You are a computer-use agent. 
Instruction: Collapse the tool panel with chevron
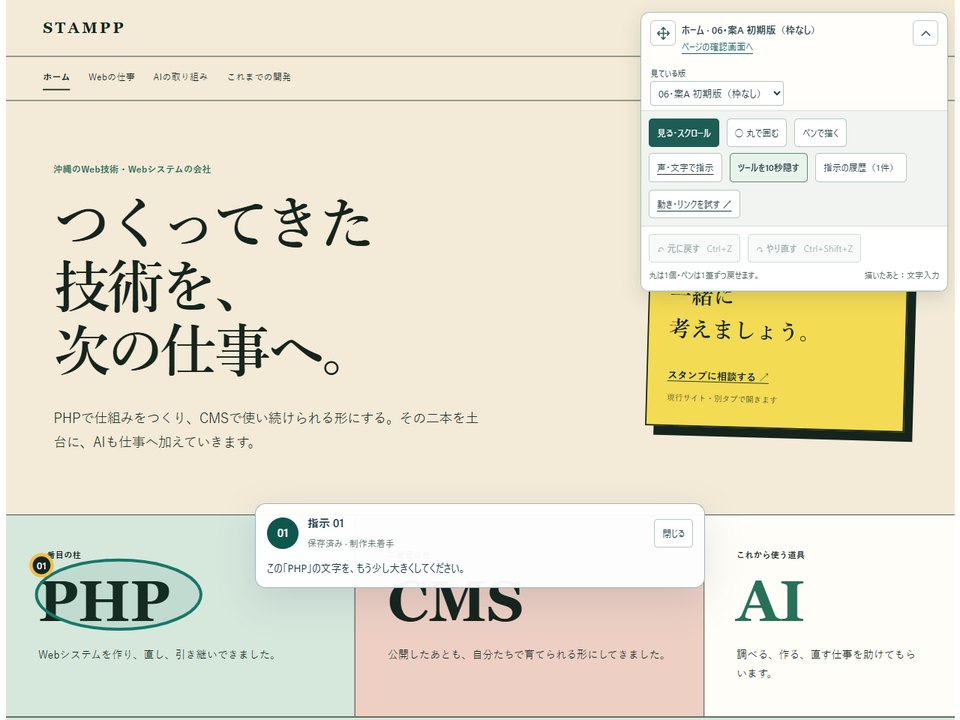[925, 33]
